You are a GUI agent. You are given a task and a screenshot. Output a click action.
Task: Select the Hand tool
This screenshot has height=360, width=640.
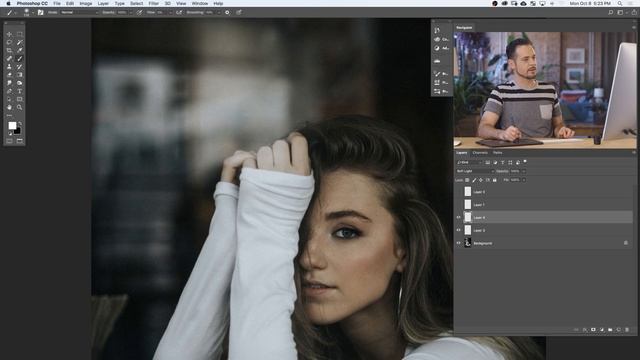9,107
